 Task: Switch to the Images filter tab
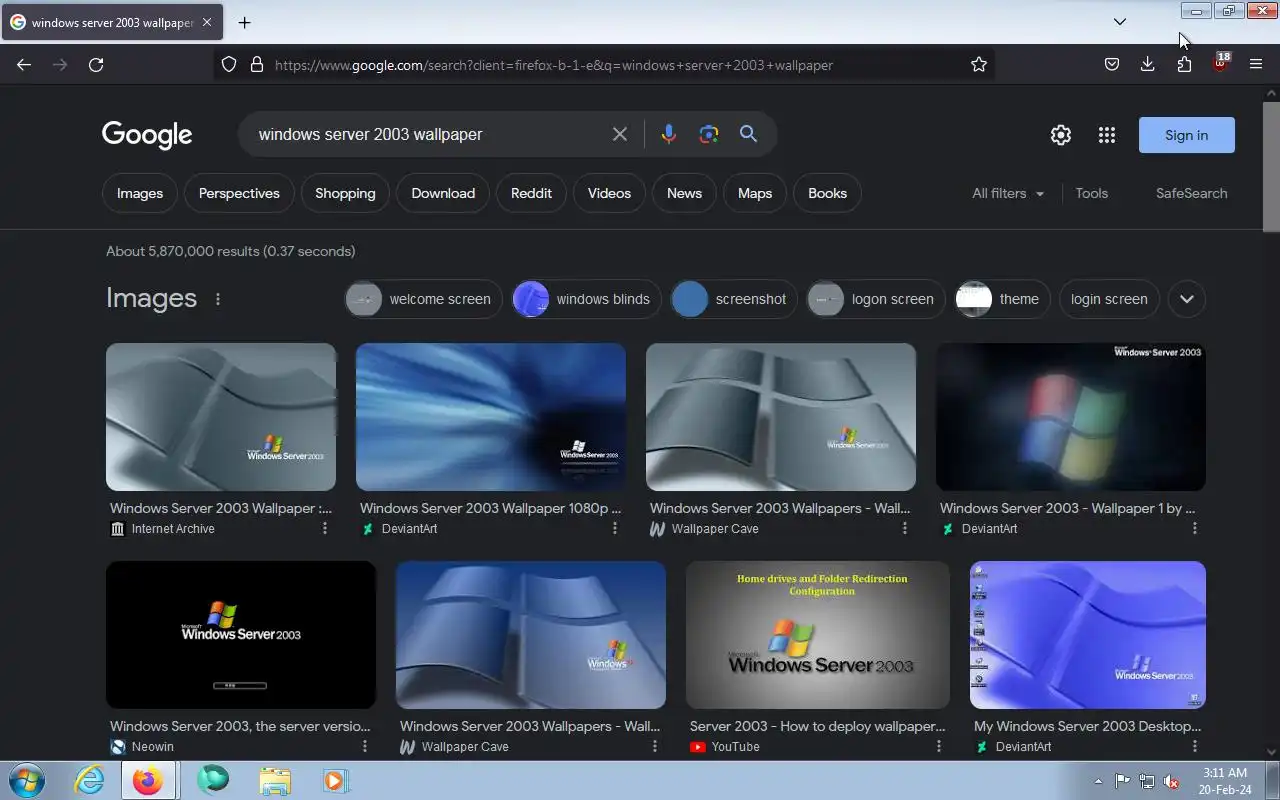[x=140, y=193]
